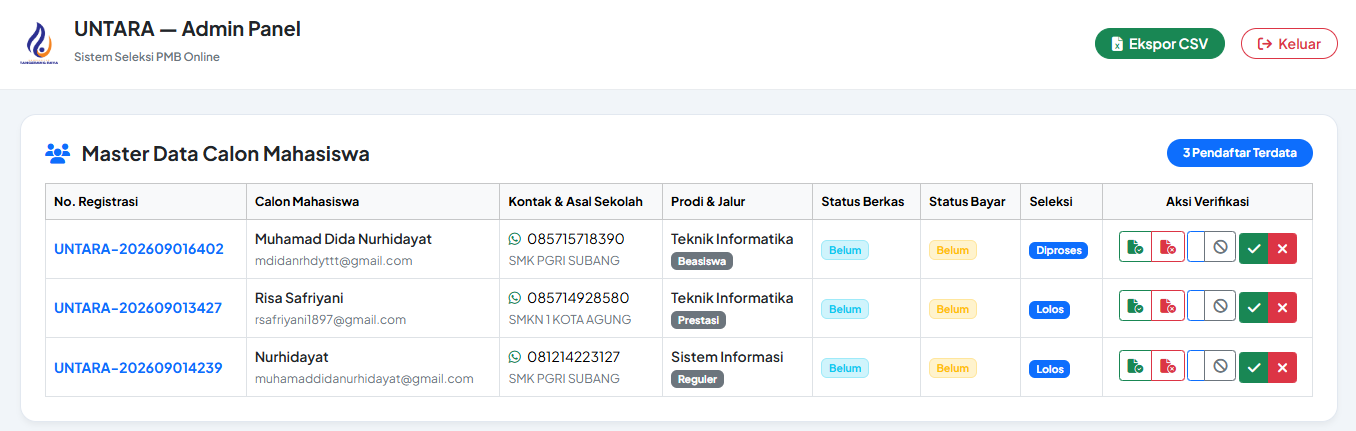
Task: Click green checkmark for UNTARA-202609016402
Action: 1253,249
